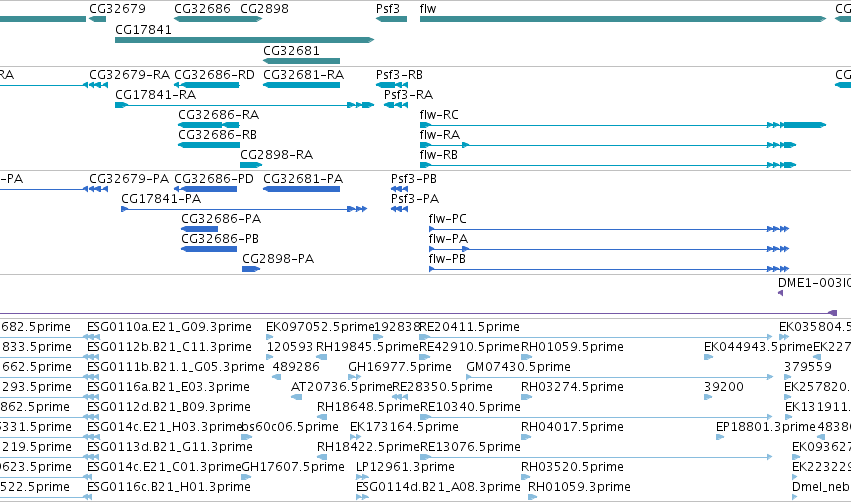
Task: Select transcript CG32686-RD
Action: pos(214,74)
